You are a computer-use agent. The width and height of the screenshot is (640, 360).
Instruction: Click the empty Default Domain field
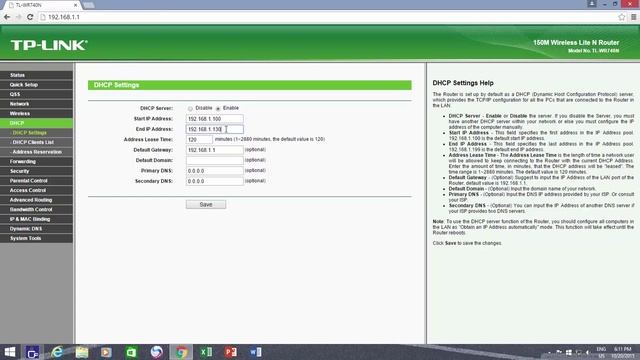(215, 160)
